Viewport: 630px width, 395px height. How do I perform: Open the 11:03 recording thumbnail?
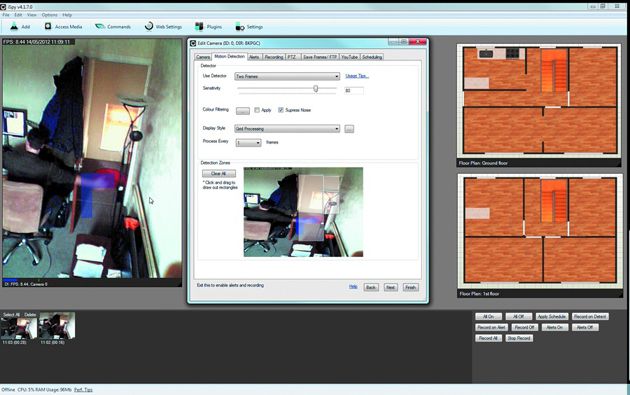[19, 328]
